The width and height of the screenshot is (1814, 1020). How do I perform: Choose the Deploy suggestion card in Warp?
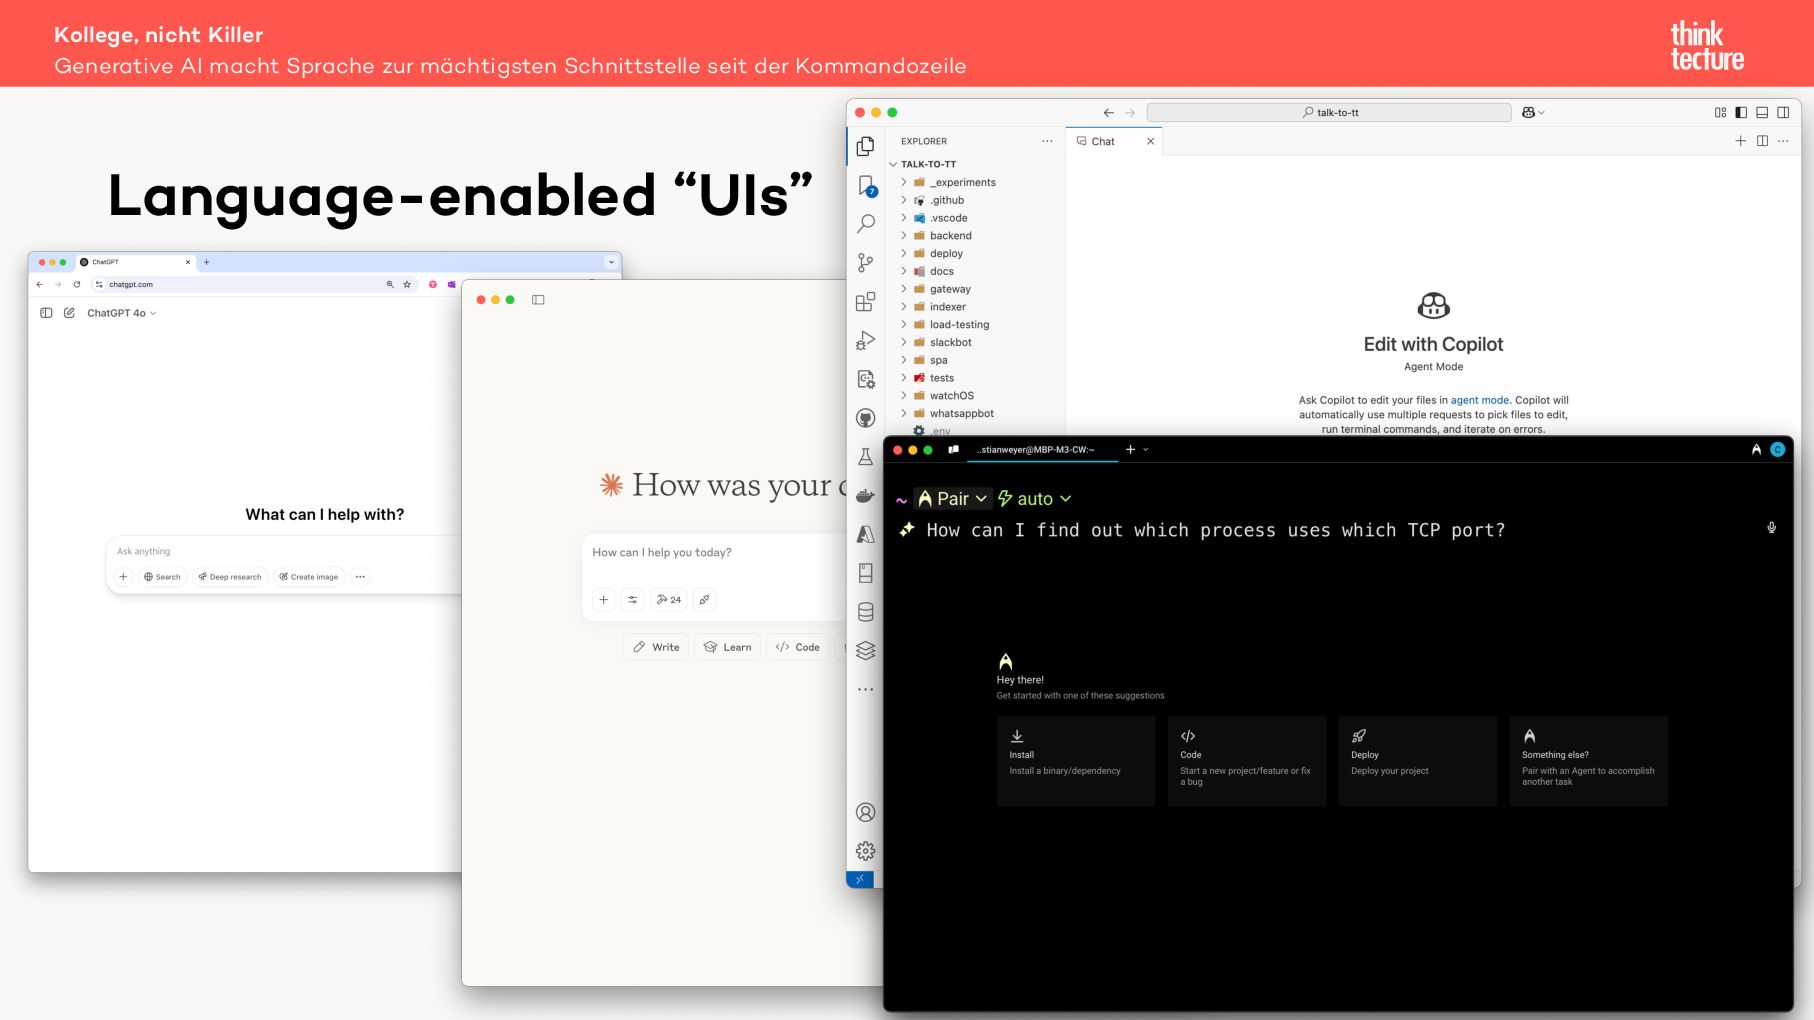(1418, 761)
